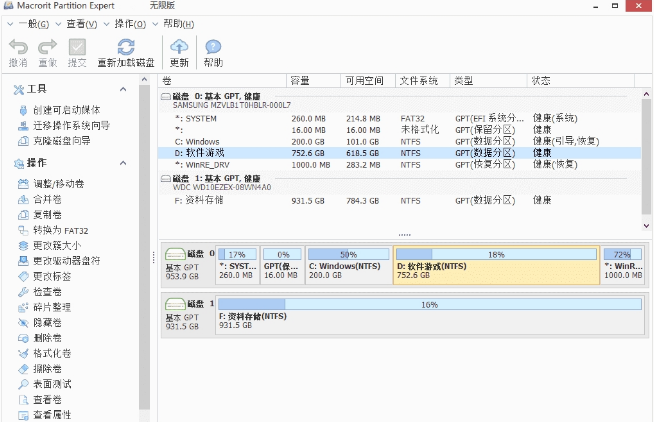Viewport: 654px width, 422px height.
Task: Select the C: Windows volume row
Action: pyautogui.click(x=400, y=142)
